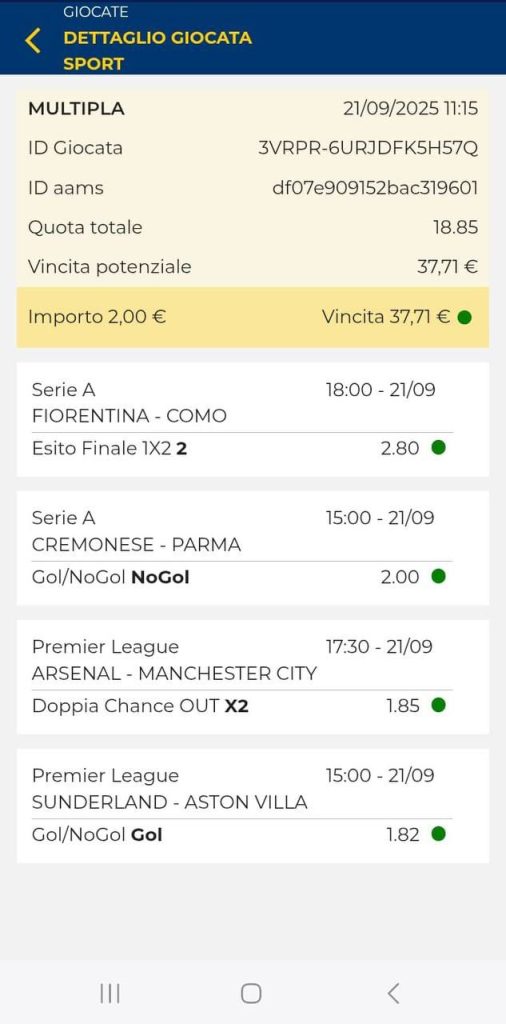The image size is (506, 1024).
Task: Tap the Quota totale 18.85 value
Action: [x=456, y=227]
